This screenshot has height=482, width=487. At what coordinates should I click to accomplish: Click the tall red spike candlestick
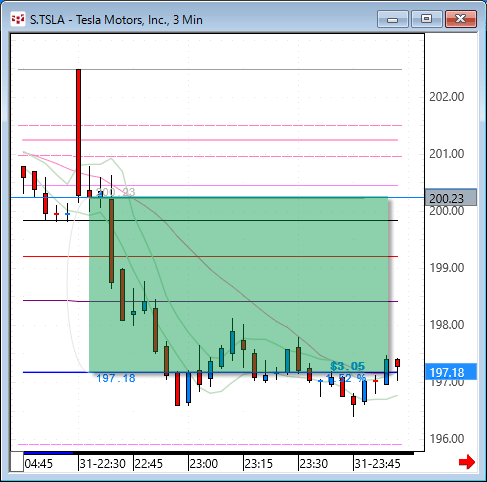pos(78,132)
